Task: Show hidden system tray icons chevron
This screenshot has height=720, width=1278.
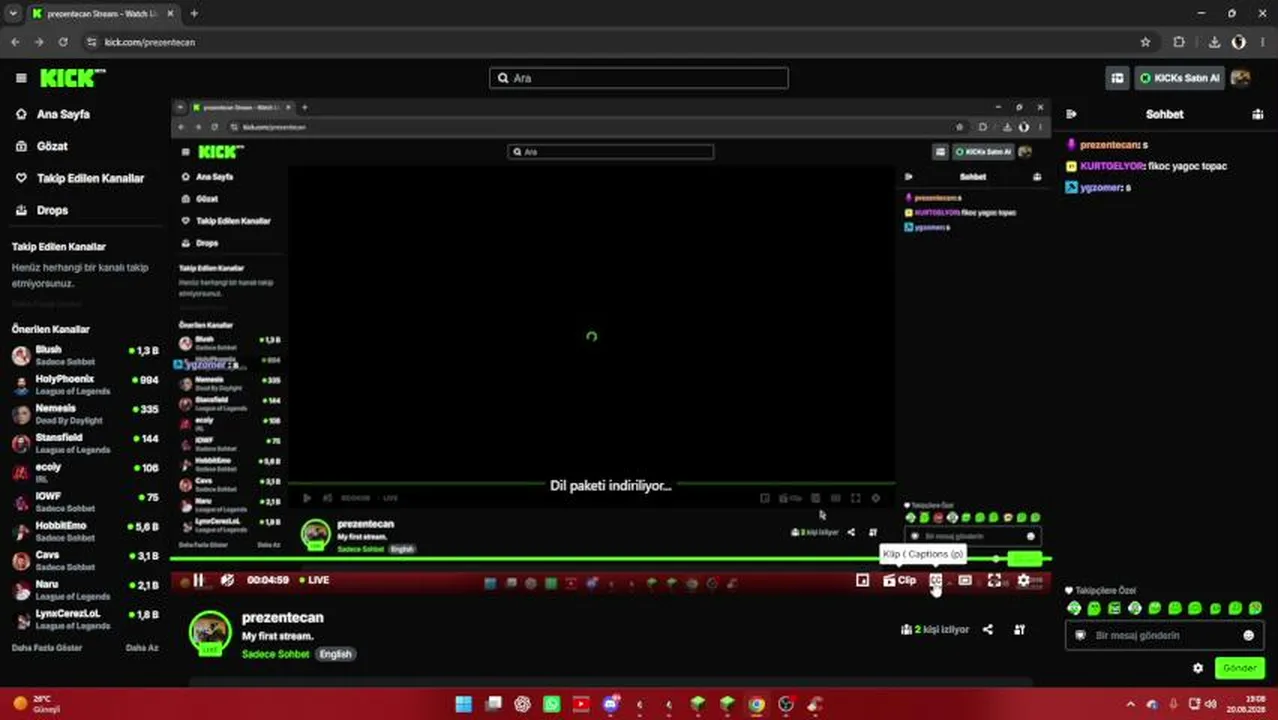Action: [x=1131, y=704]
